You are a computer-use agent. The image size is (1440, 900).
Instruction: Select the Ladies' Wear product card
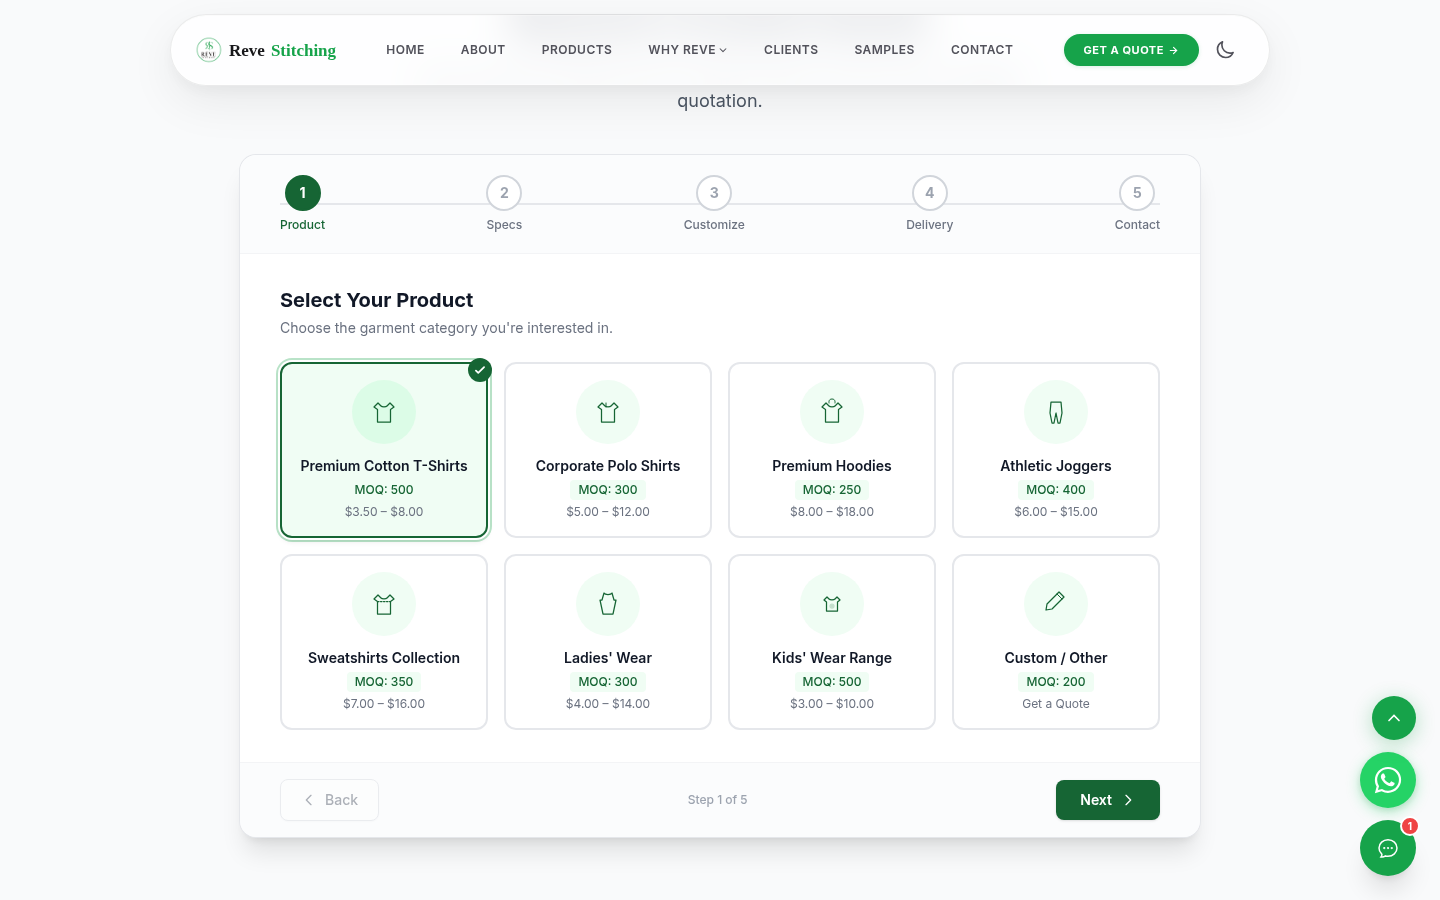[608, 642]
